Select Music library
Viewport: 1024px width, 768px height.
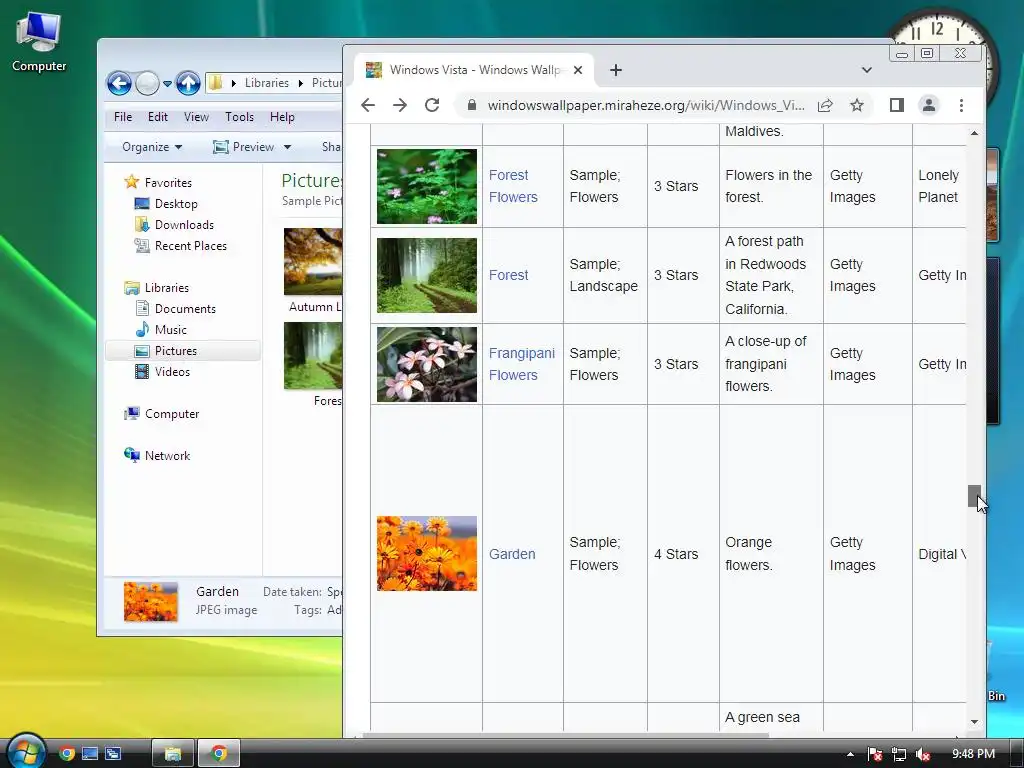170,330
